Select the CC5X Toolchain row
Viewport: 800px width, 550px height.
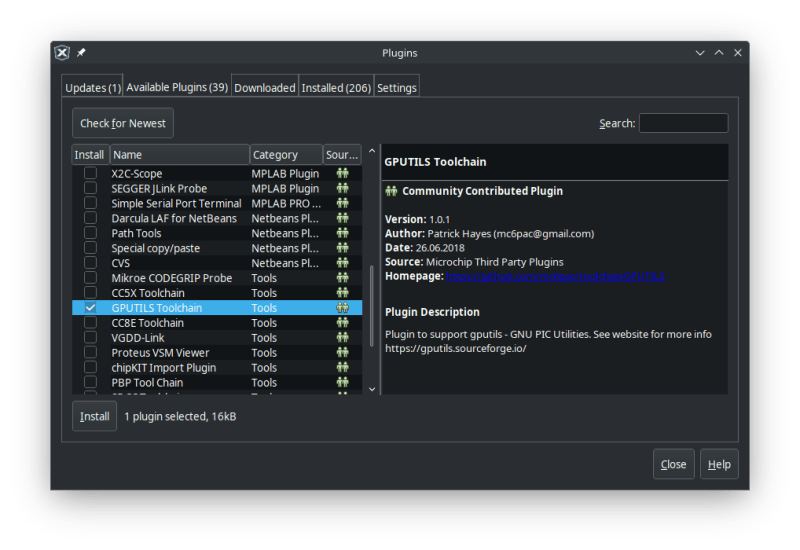coord(217,293)
